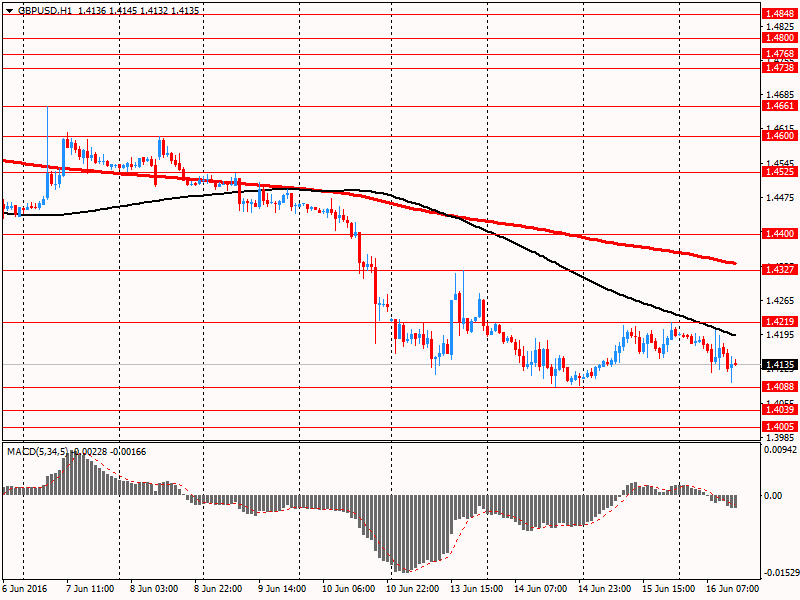This screenshot has height=600, width=800.
Task: Select the 1.4005 support level label
Action: [x=780, y=427]
